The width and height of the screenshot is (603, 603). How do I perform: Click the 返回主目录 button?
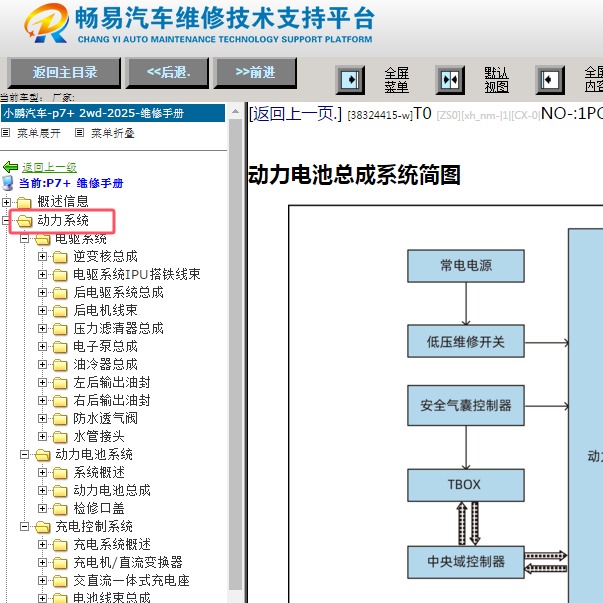coord(64,73)
